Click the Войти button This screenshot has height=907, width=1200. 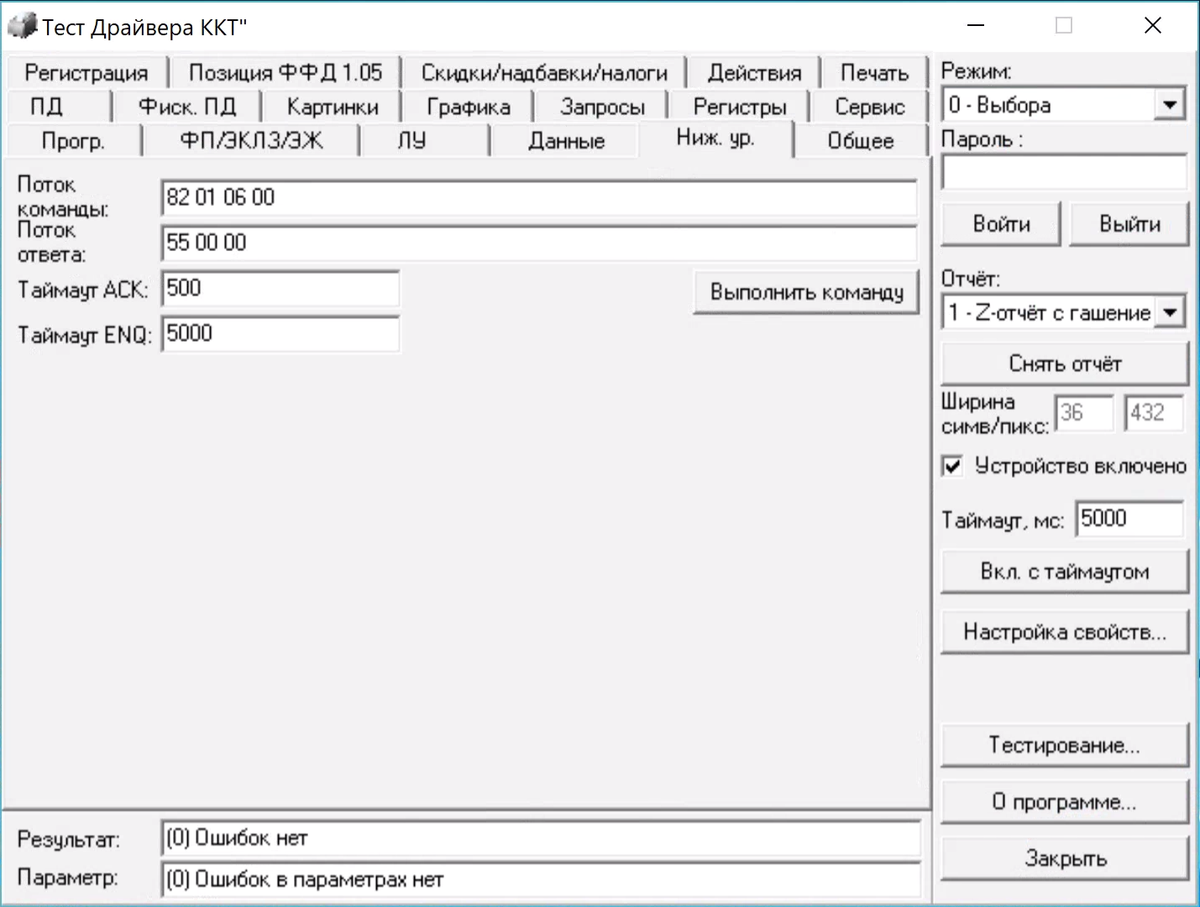tap(1002, 225)
